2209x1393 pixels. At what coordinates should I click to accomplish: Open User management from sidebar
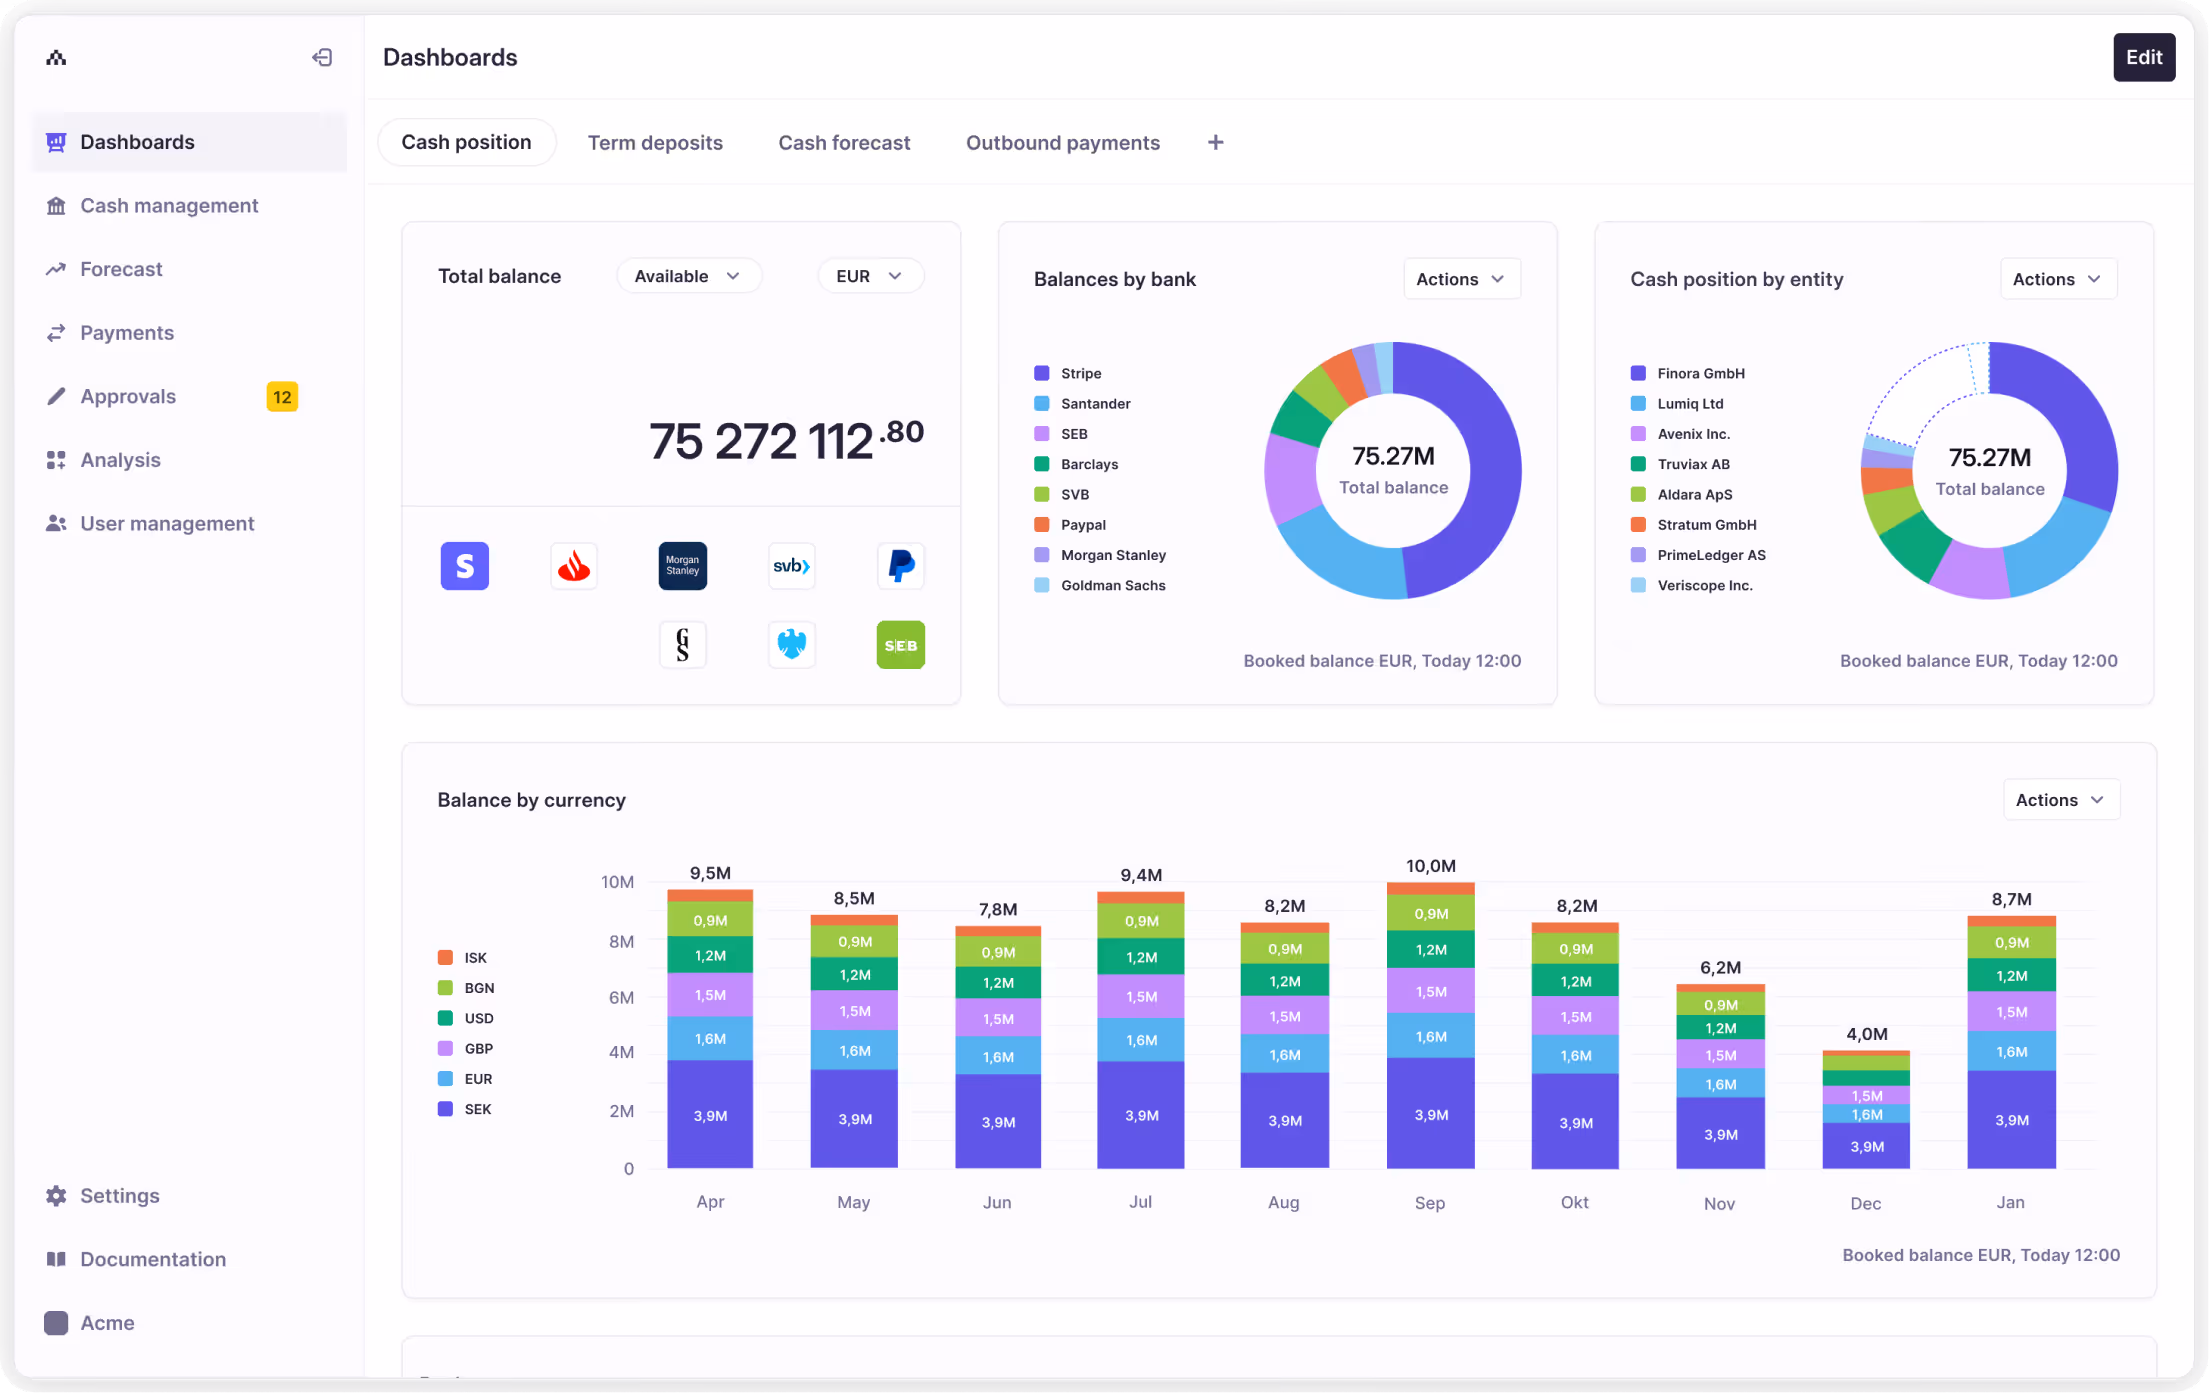coord(166,523)
